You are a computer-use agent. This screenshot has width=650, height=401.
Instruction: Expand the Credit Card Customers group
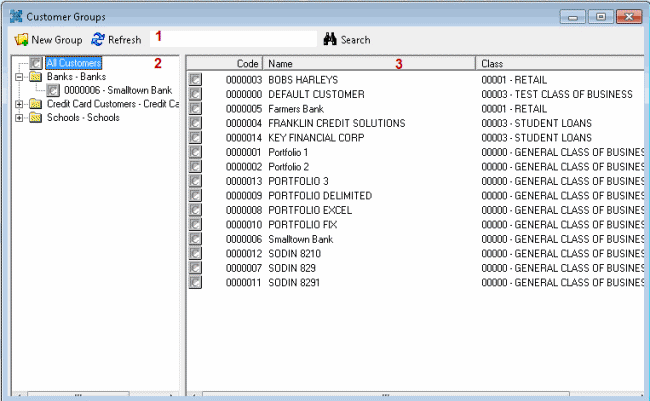pyautogui.click(x=19, y=104)
